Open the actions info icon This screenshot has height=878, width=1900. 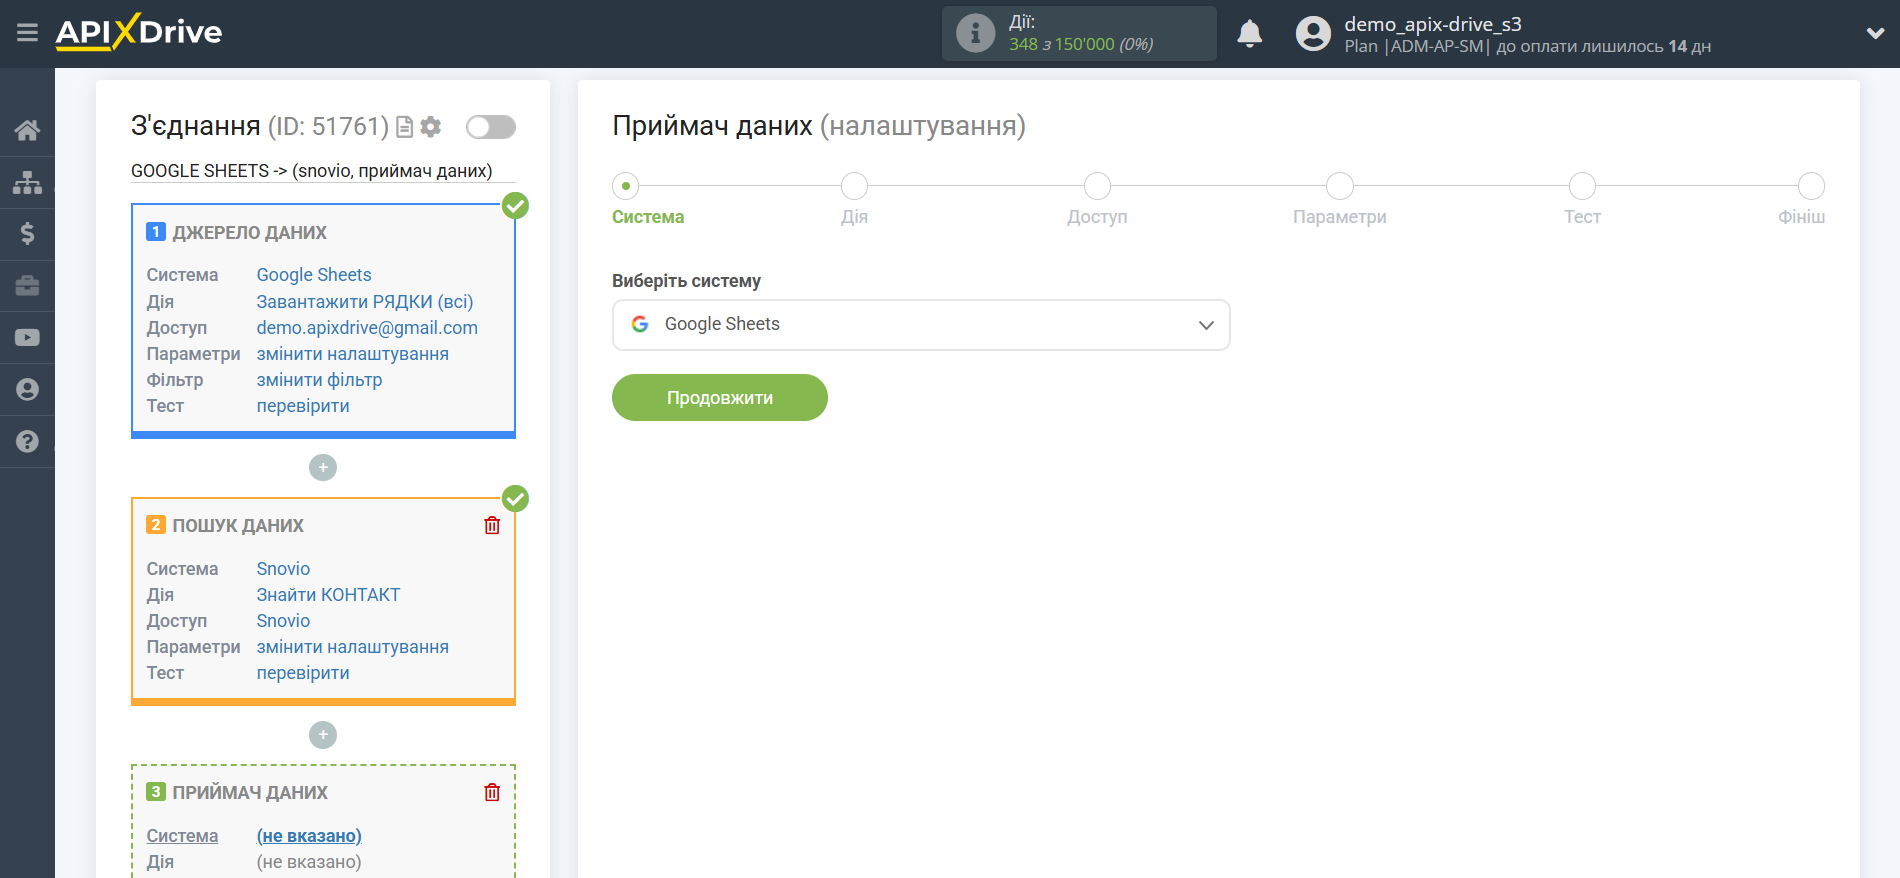[975, 33]
